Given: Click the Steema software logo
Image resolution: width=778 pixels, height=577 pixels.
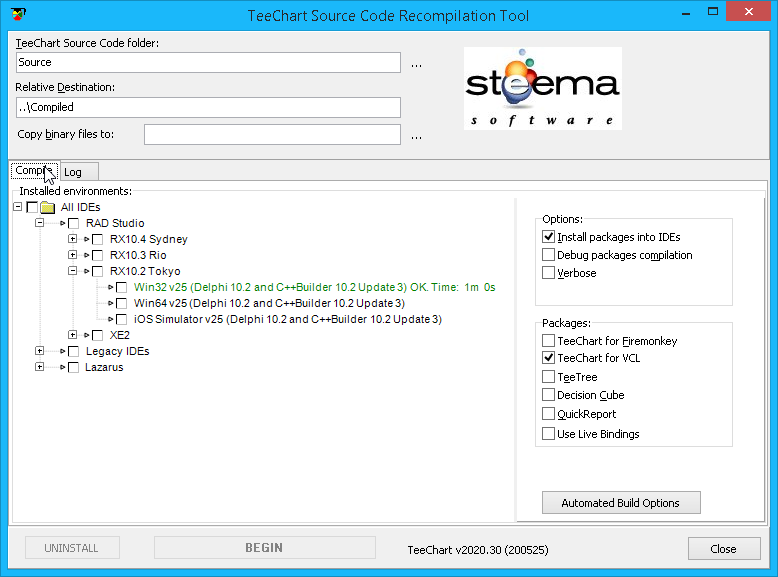Looking at the screenshot, I should click(543, 88).
